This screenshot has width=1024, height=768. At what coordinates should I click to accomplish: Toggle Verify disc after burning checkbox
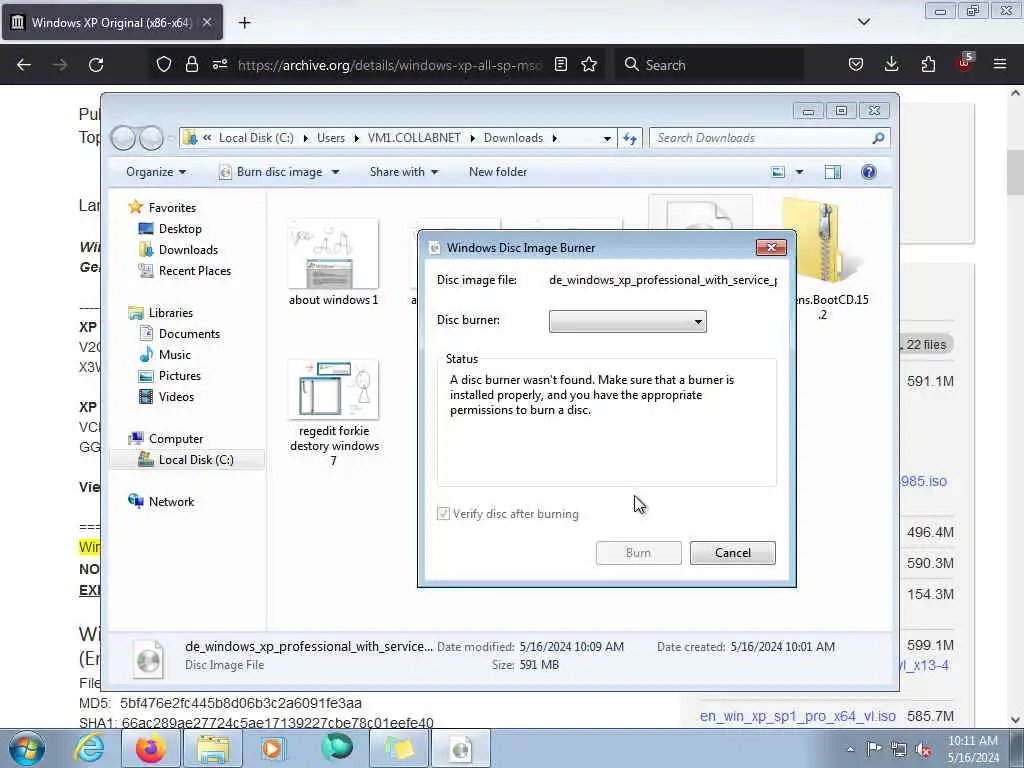[443, 514]
